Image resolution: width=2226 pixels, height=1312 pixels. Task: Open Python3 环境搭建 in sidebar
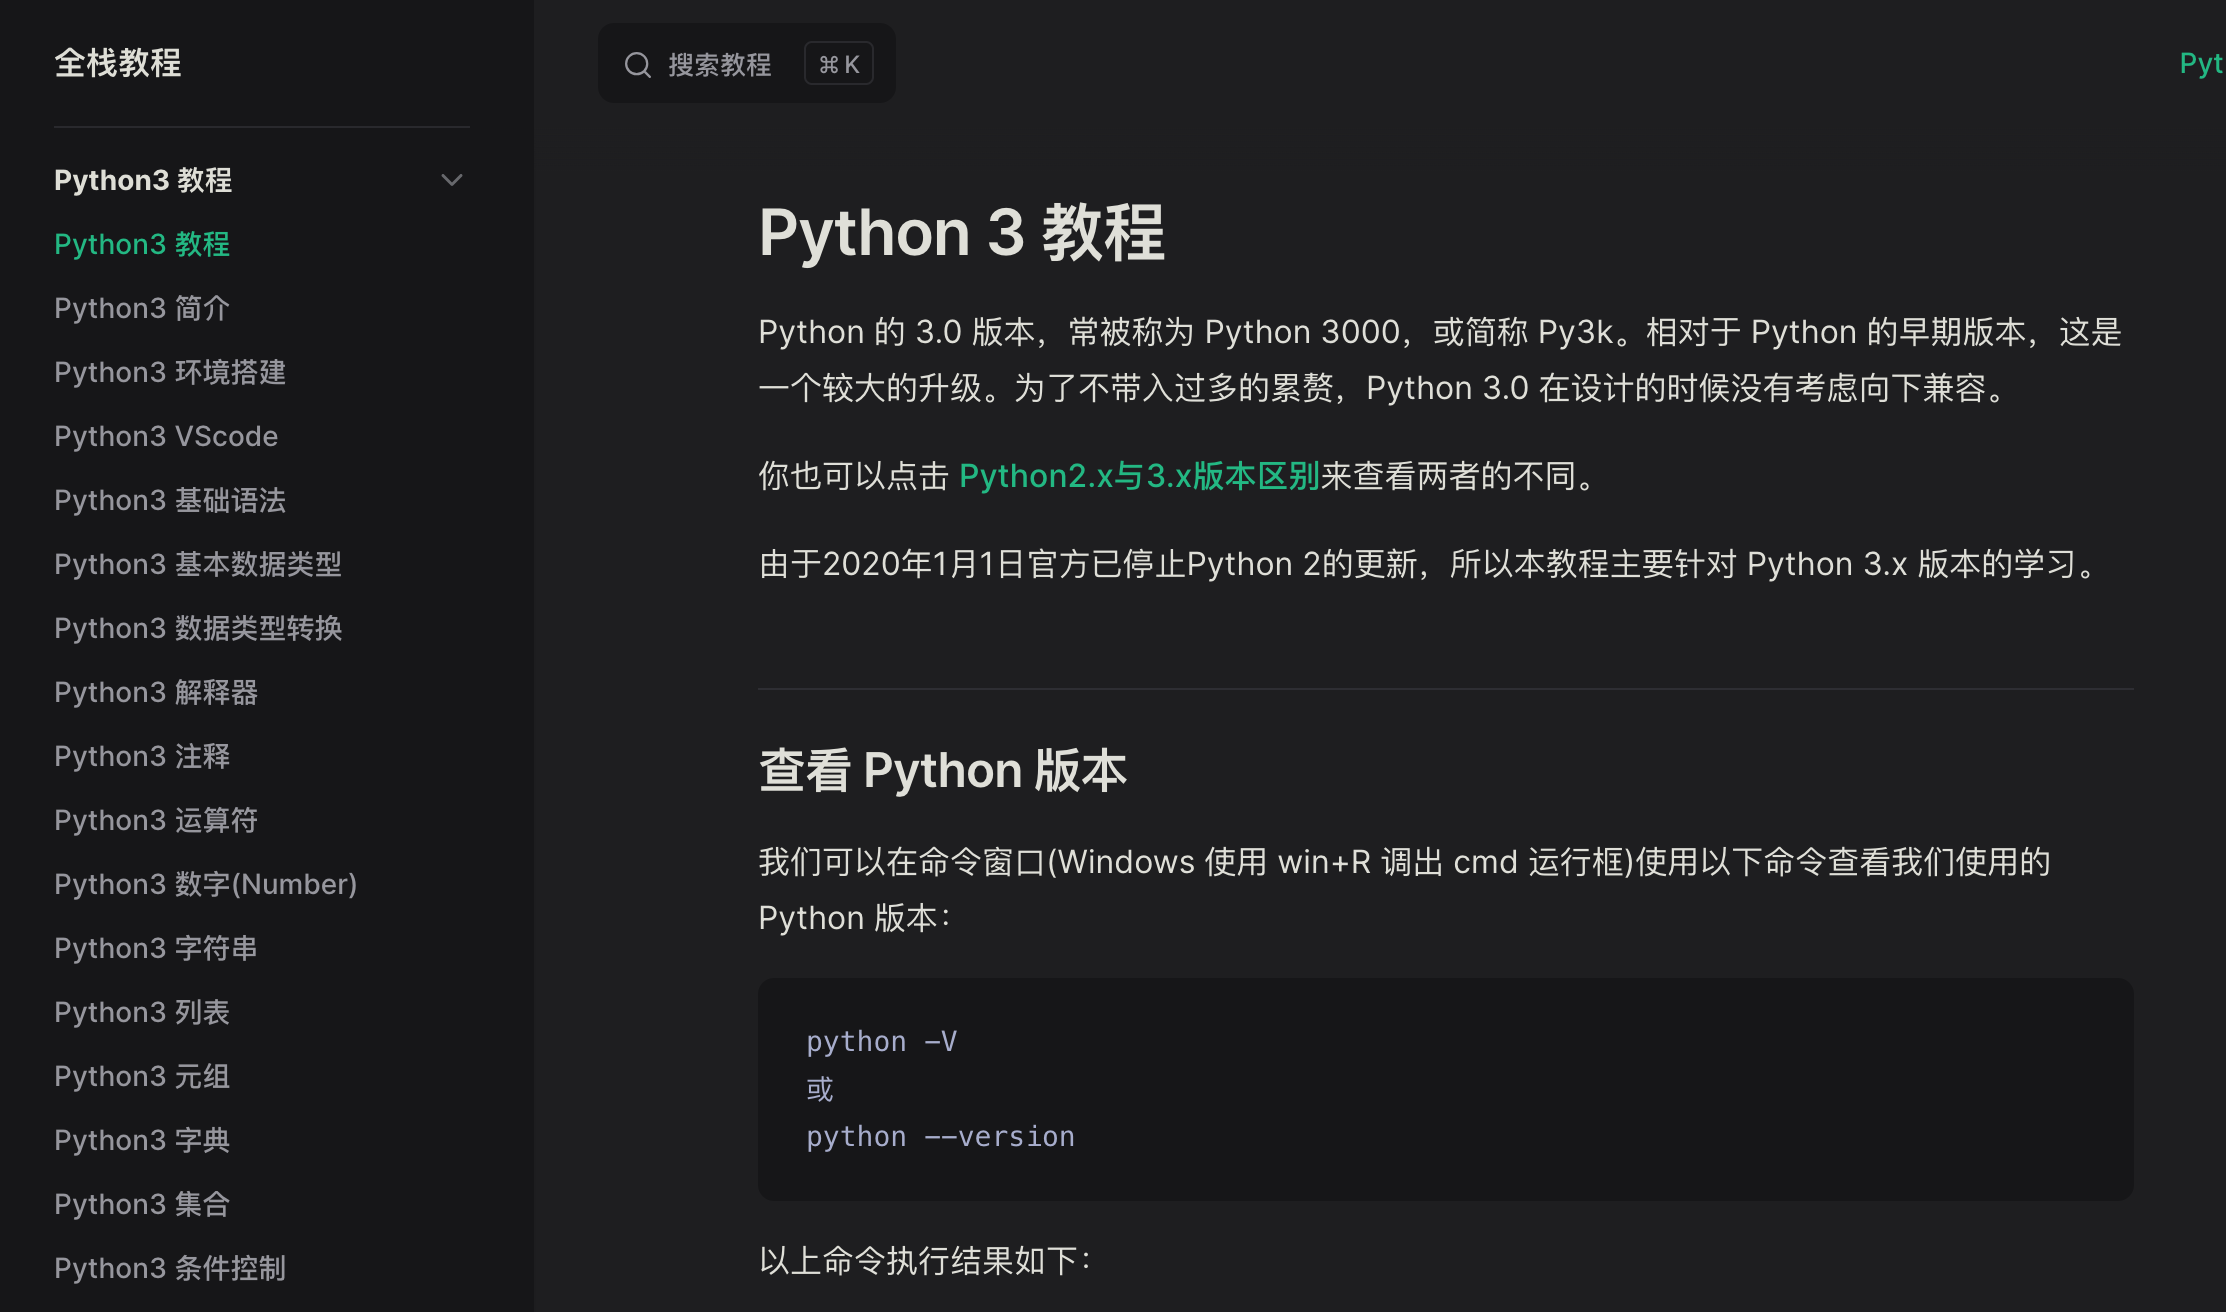tap(170, 372)
